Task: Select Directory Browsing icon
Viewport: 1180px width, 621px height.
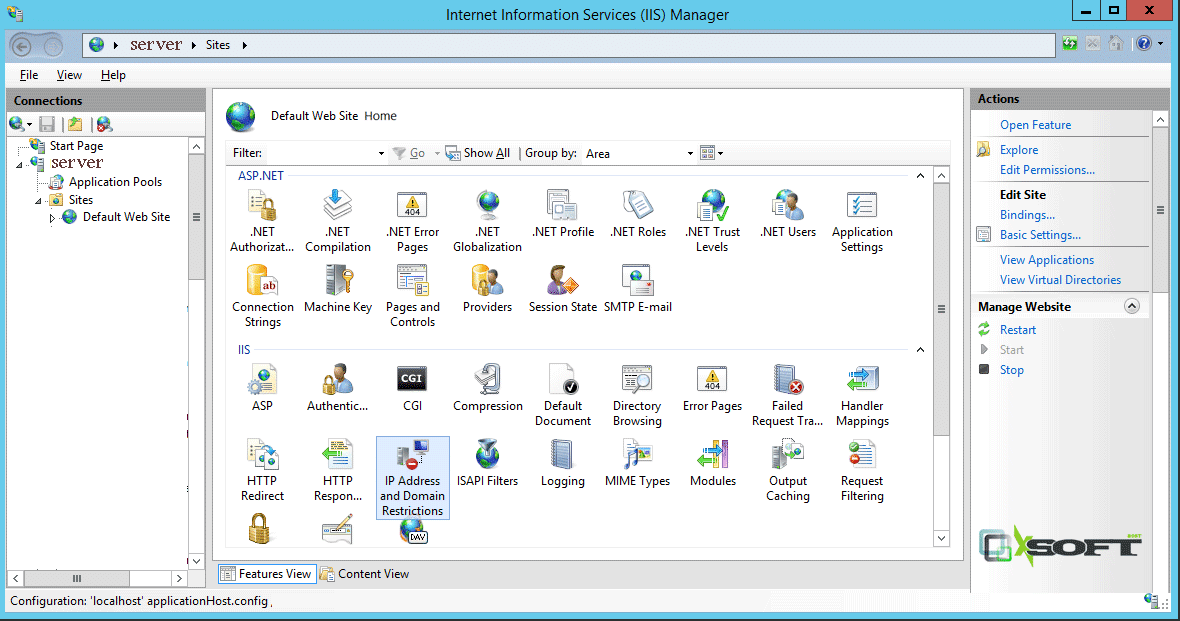Action: 637,395
